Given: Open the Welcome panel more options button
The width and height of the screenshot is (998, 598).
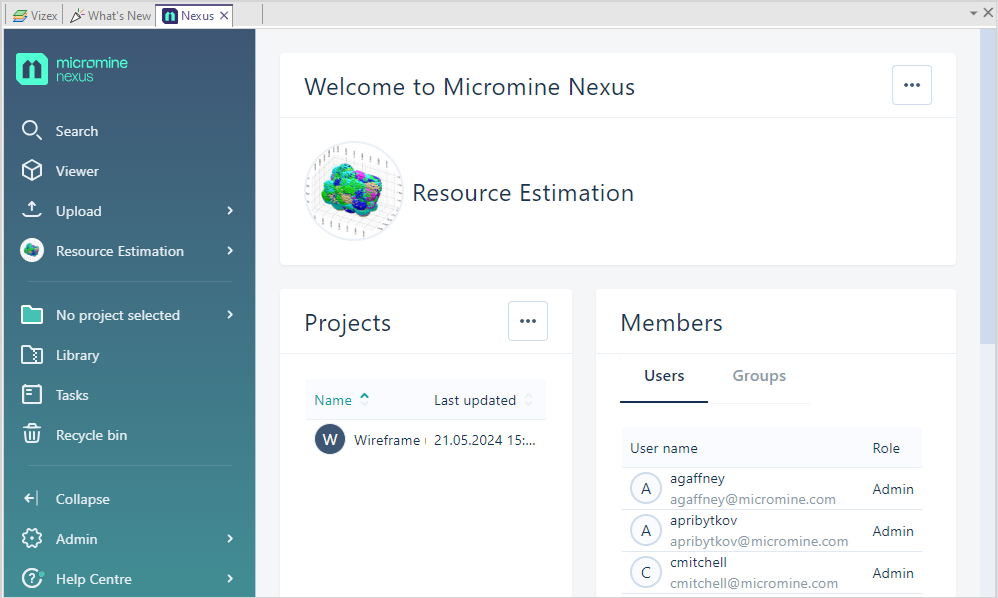Looking at the screenshot, I should click(911, 85).
